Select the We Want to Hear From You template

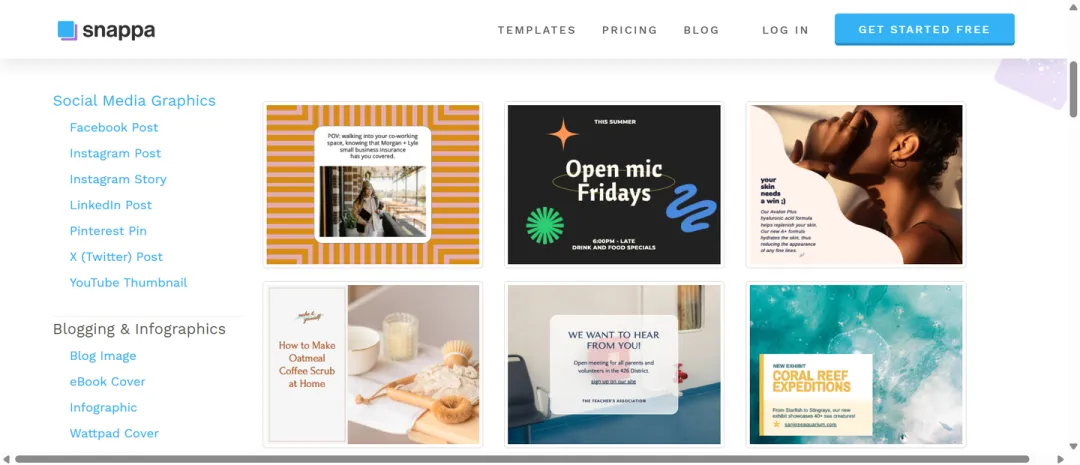coord(614,364)
